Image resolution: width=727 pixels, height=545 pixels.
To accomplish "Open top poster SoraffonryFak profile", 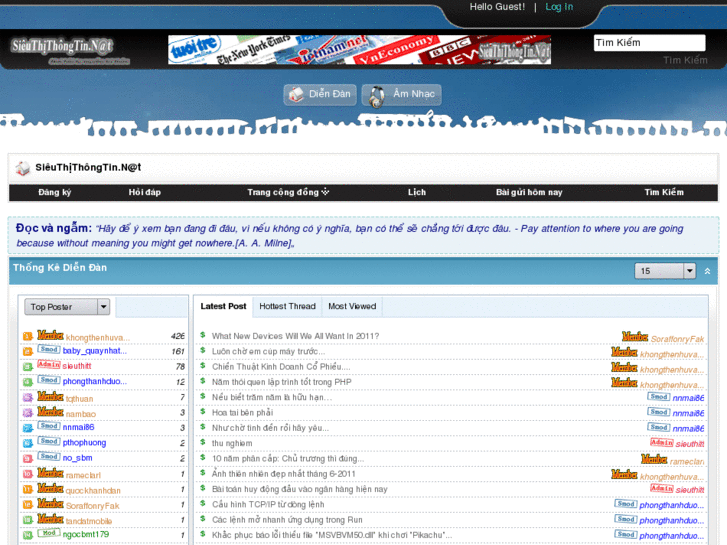I will pos(92,506).
